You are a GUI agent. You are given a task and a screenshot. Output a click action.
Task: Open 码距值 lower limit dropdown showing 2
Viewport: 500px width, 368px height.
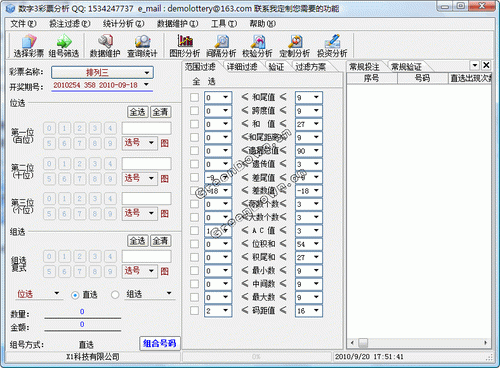[218, 311]
